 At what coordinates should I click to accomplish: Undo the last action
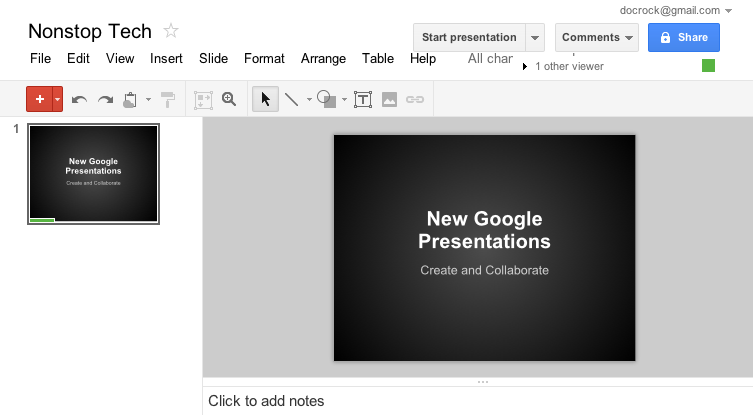[x=79, y=99]
